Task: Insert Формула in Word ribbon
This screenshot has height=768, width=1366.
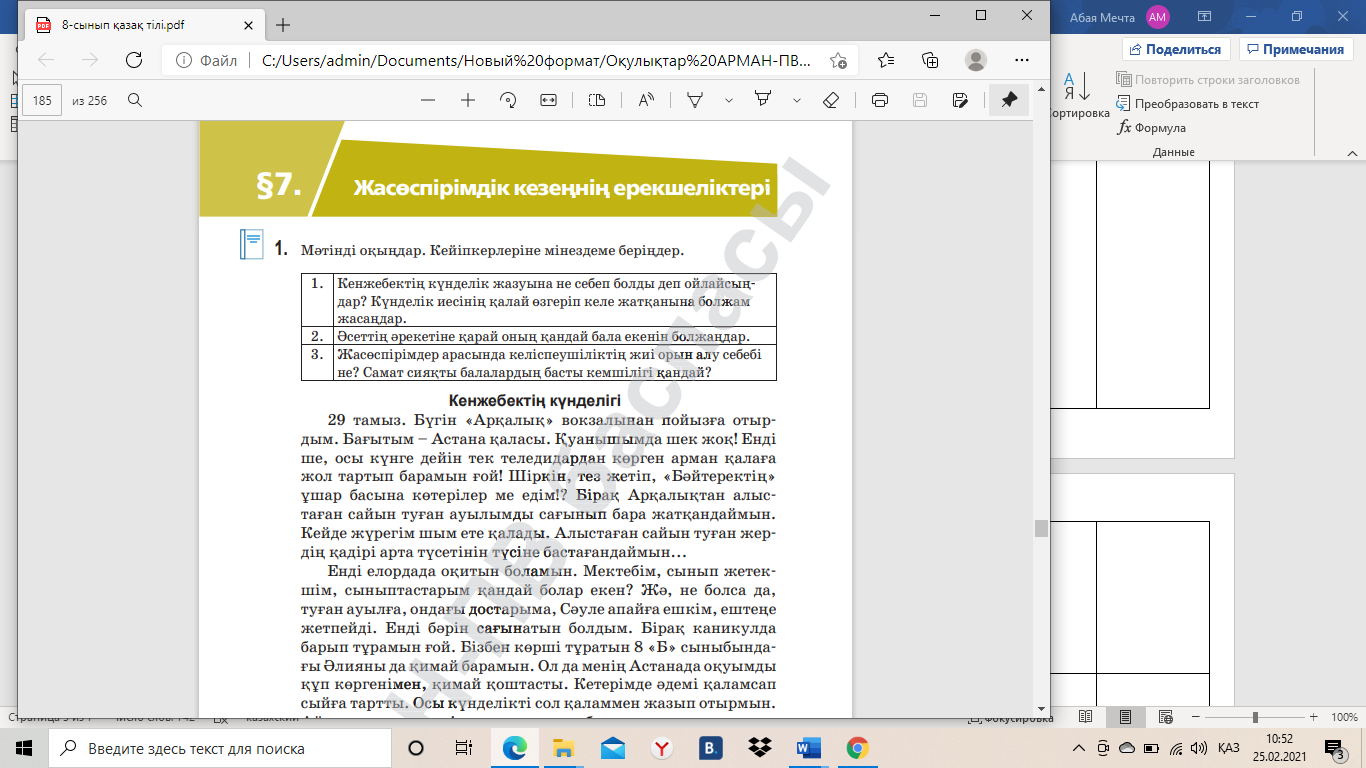Action: click(1151, 128)
